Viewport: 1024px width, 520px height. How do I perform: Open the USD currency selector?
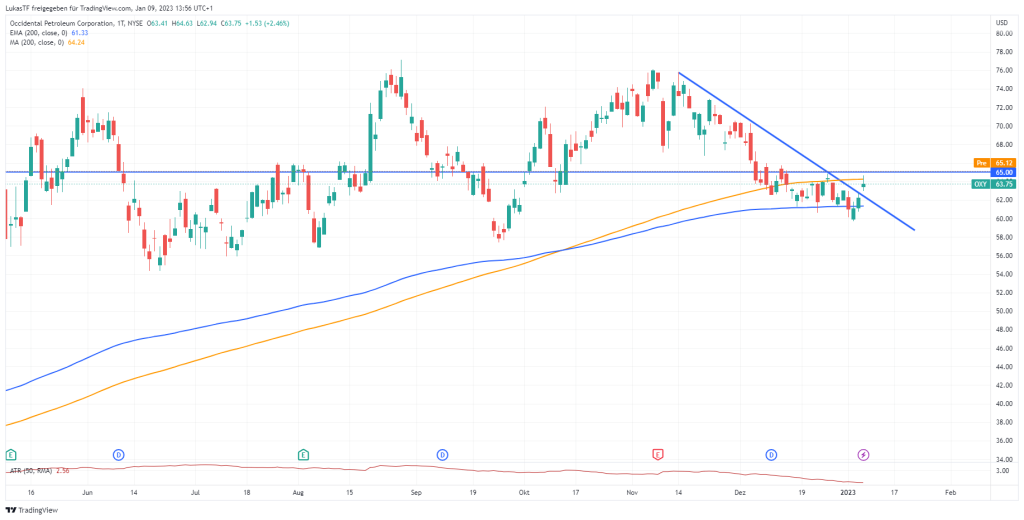point(1001,21)
